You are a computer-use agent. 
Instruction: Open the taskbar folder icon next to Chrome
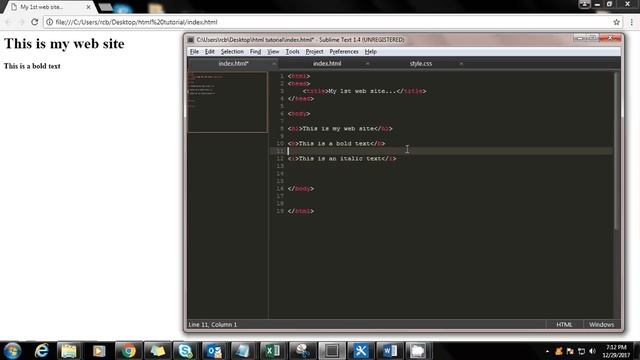(x=157, y=351)
